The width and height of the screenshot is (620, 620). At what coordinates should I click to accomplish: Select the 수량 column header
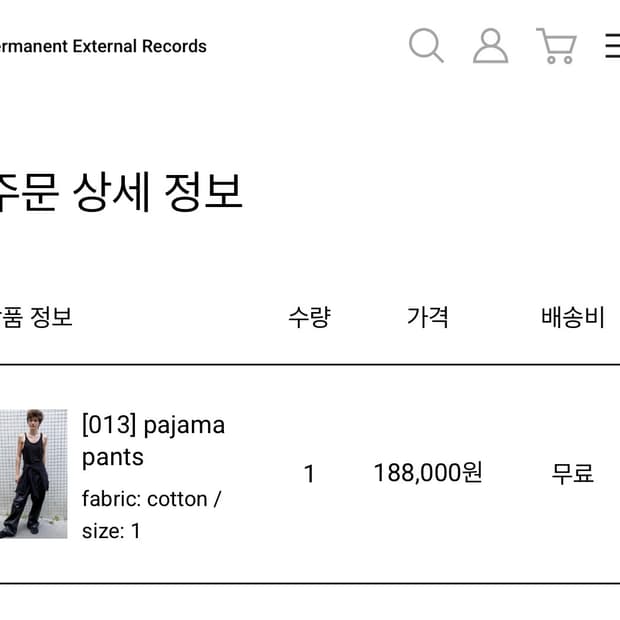pos(309,318)
